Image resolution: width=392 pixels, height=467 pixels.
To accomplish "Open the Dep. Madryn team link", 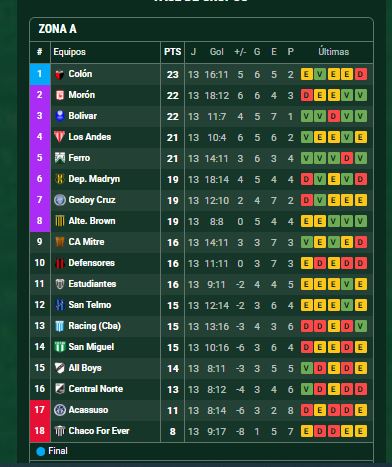I will tap(94, 179).
